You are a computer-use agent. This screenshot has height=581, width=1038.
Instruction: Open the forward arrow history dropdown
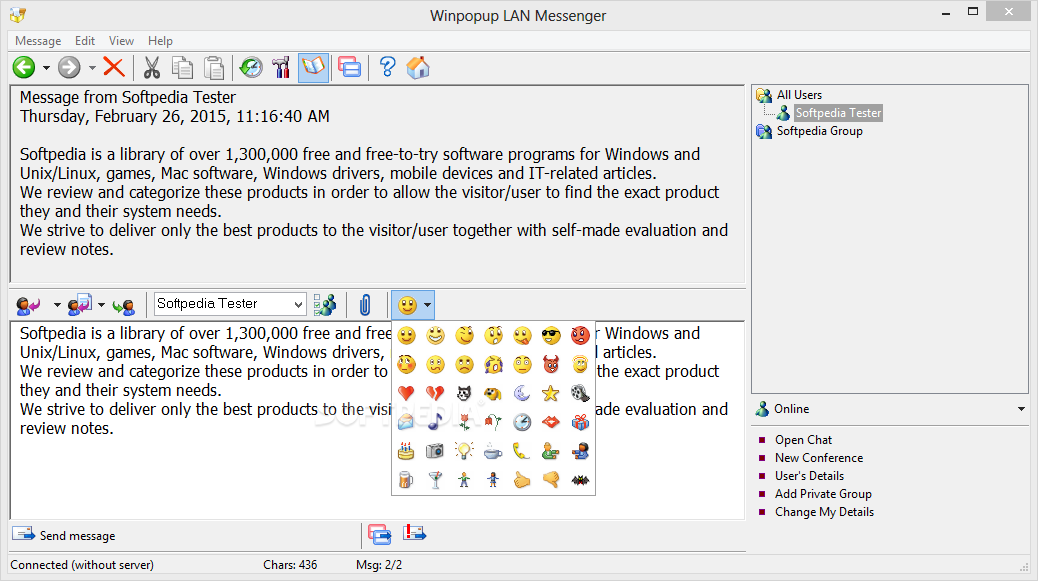click(92, 67)
